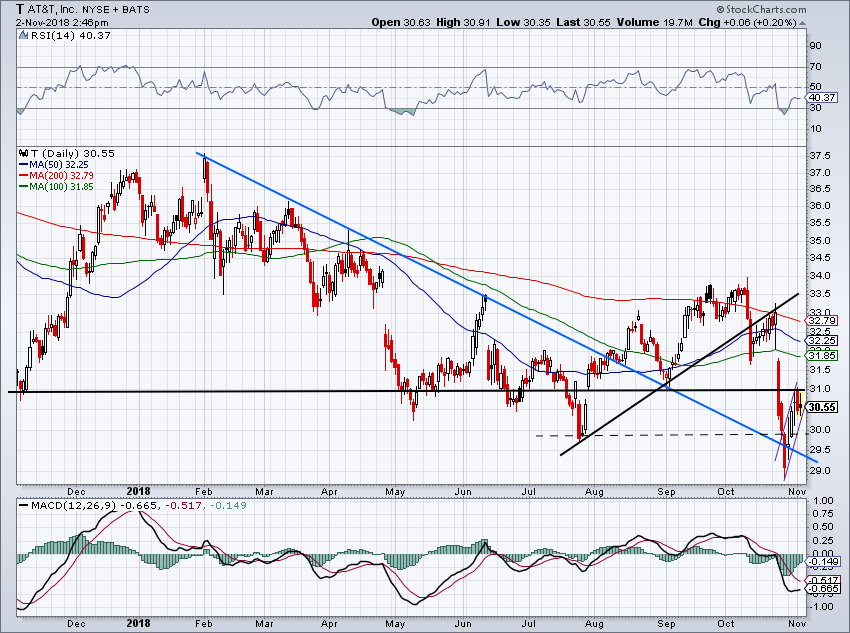Click the Nov label under price chart
850x633 pixels.
point(797,492)
